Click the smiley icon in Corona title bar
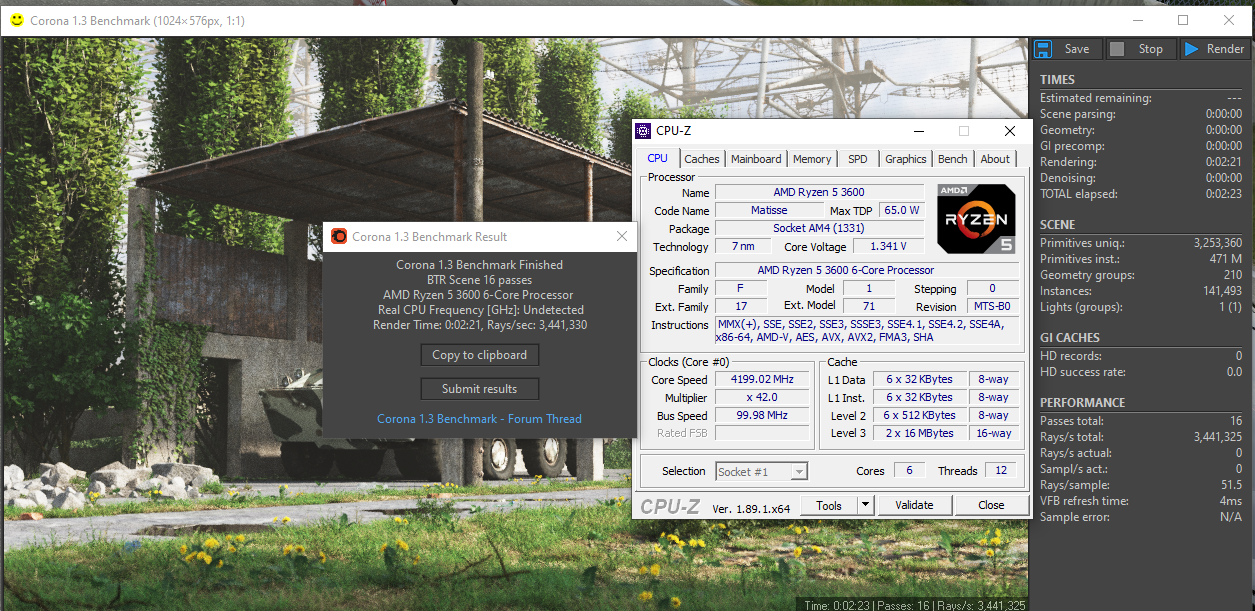This screenshot has width=1255, height=611. [15, 20]
